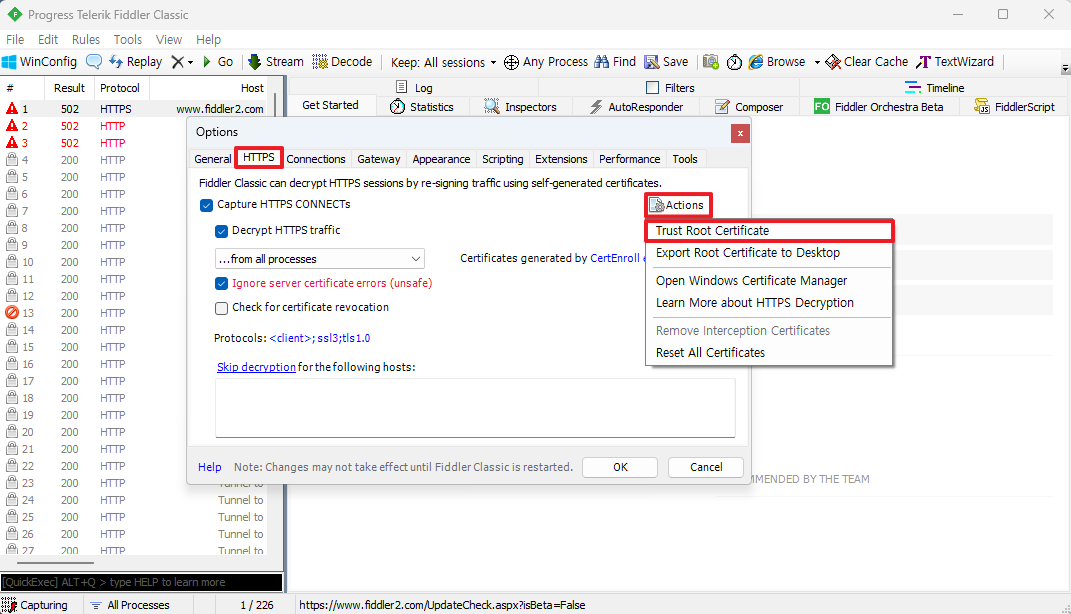The image size is (1071, 614).
Task: Uncheck Decrypt HTTPS traffic
Action: point(221,231)
